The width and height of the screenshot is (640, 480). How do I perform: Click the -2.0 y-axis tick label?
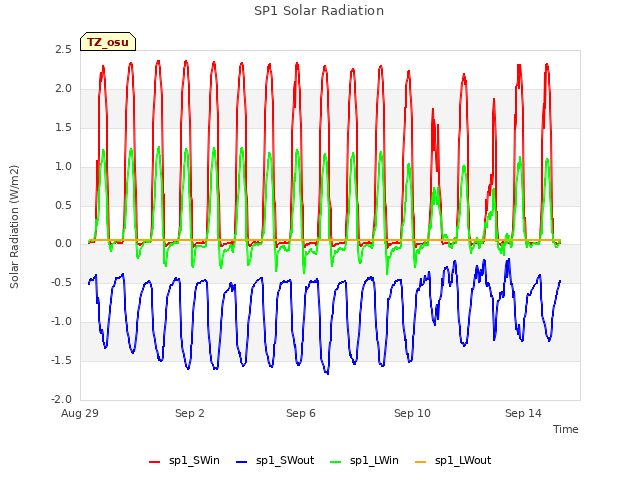click(61, 399)
